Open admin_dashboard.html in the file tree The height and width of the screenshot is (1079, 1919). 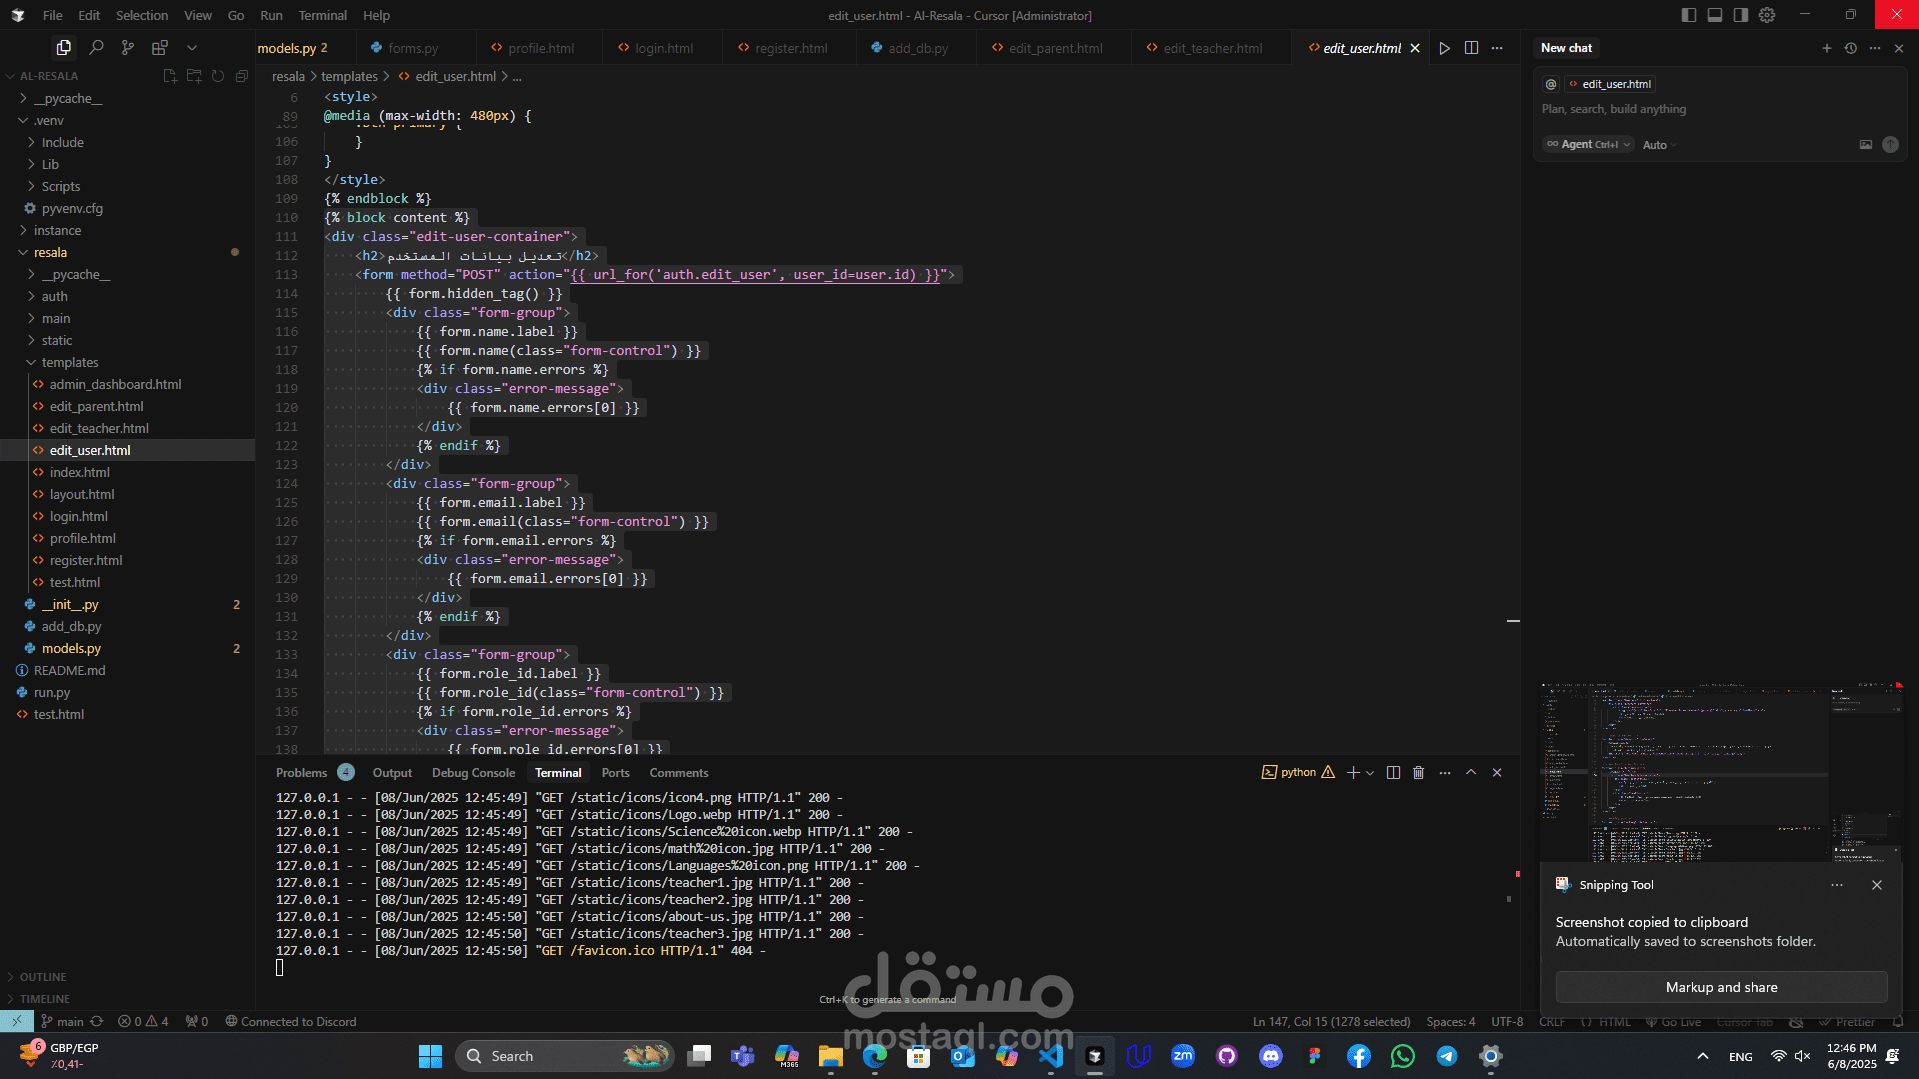pos(115,385)
